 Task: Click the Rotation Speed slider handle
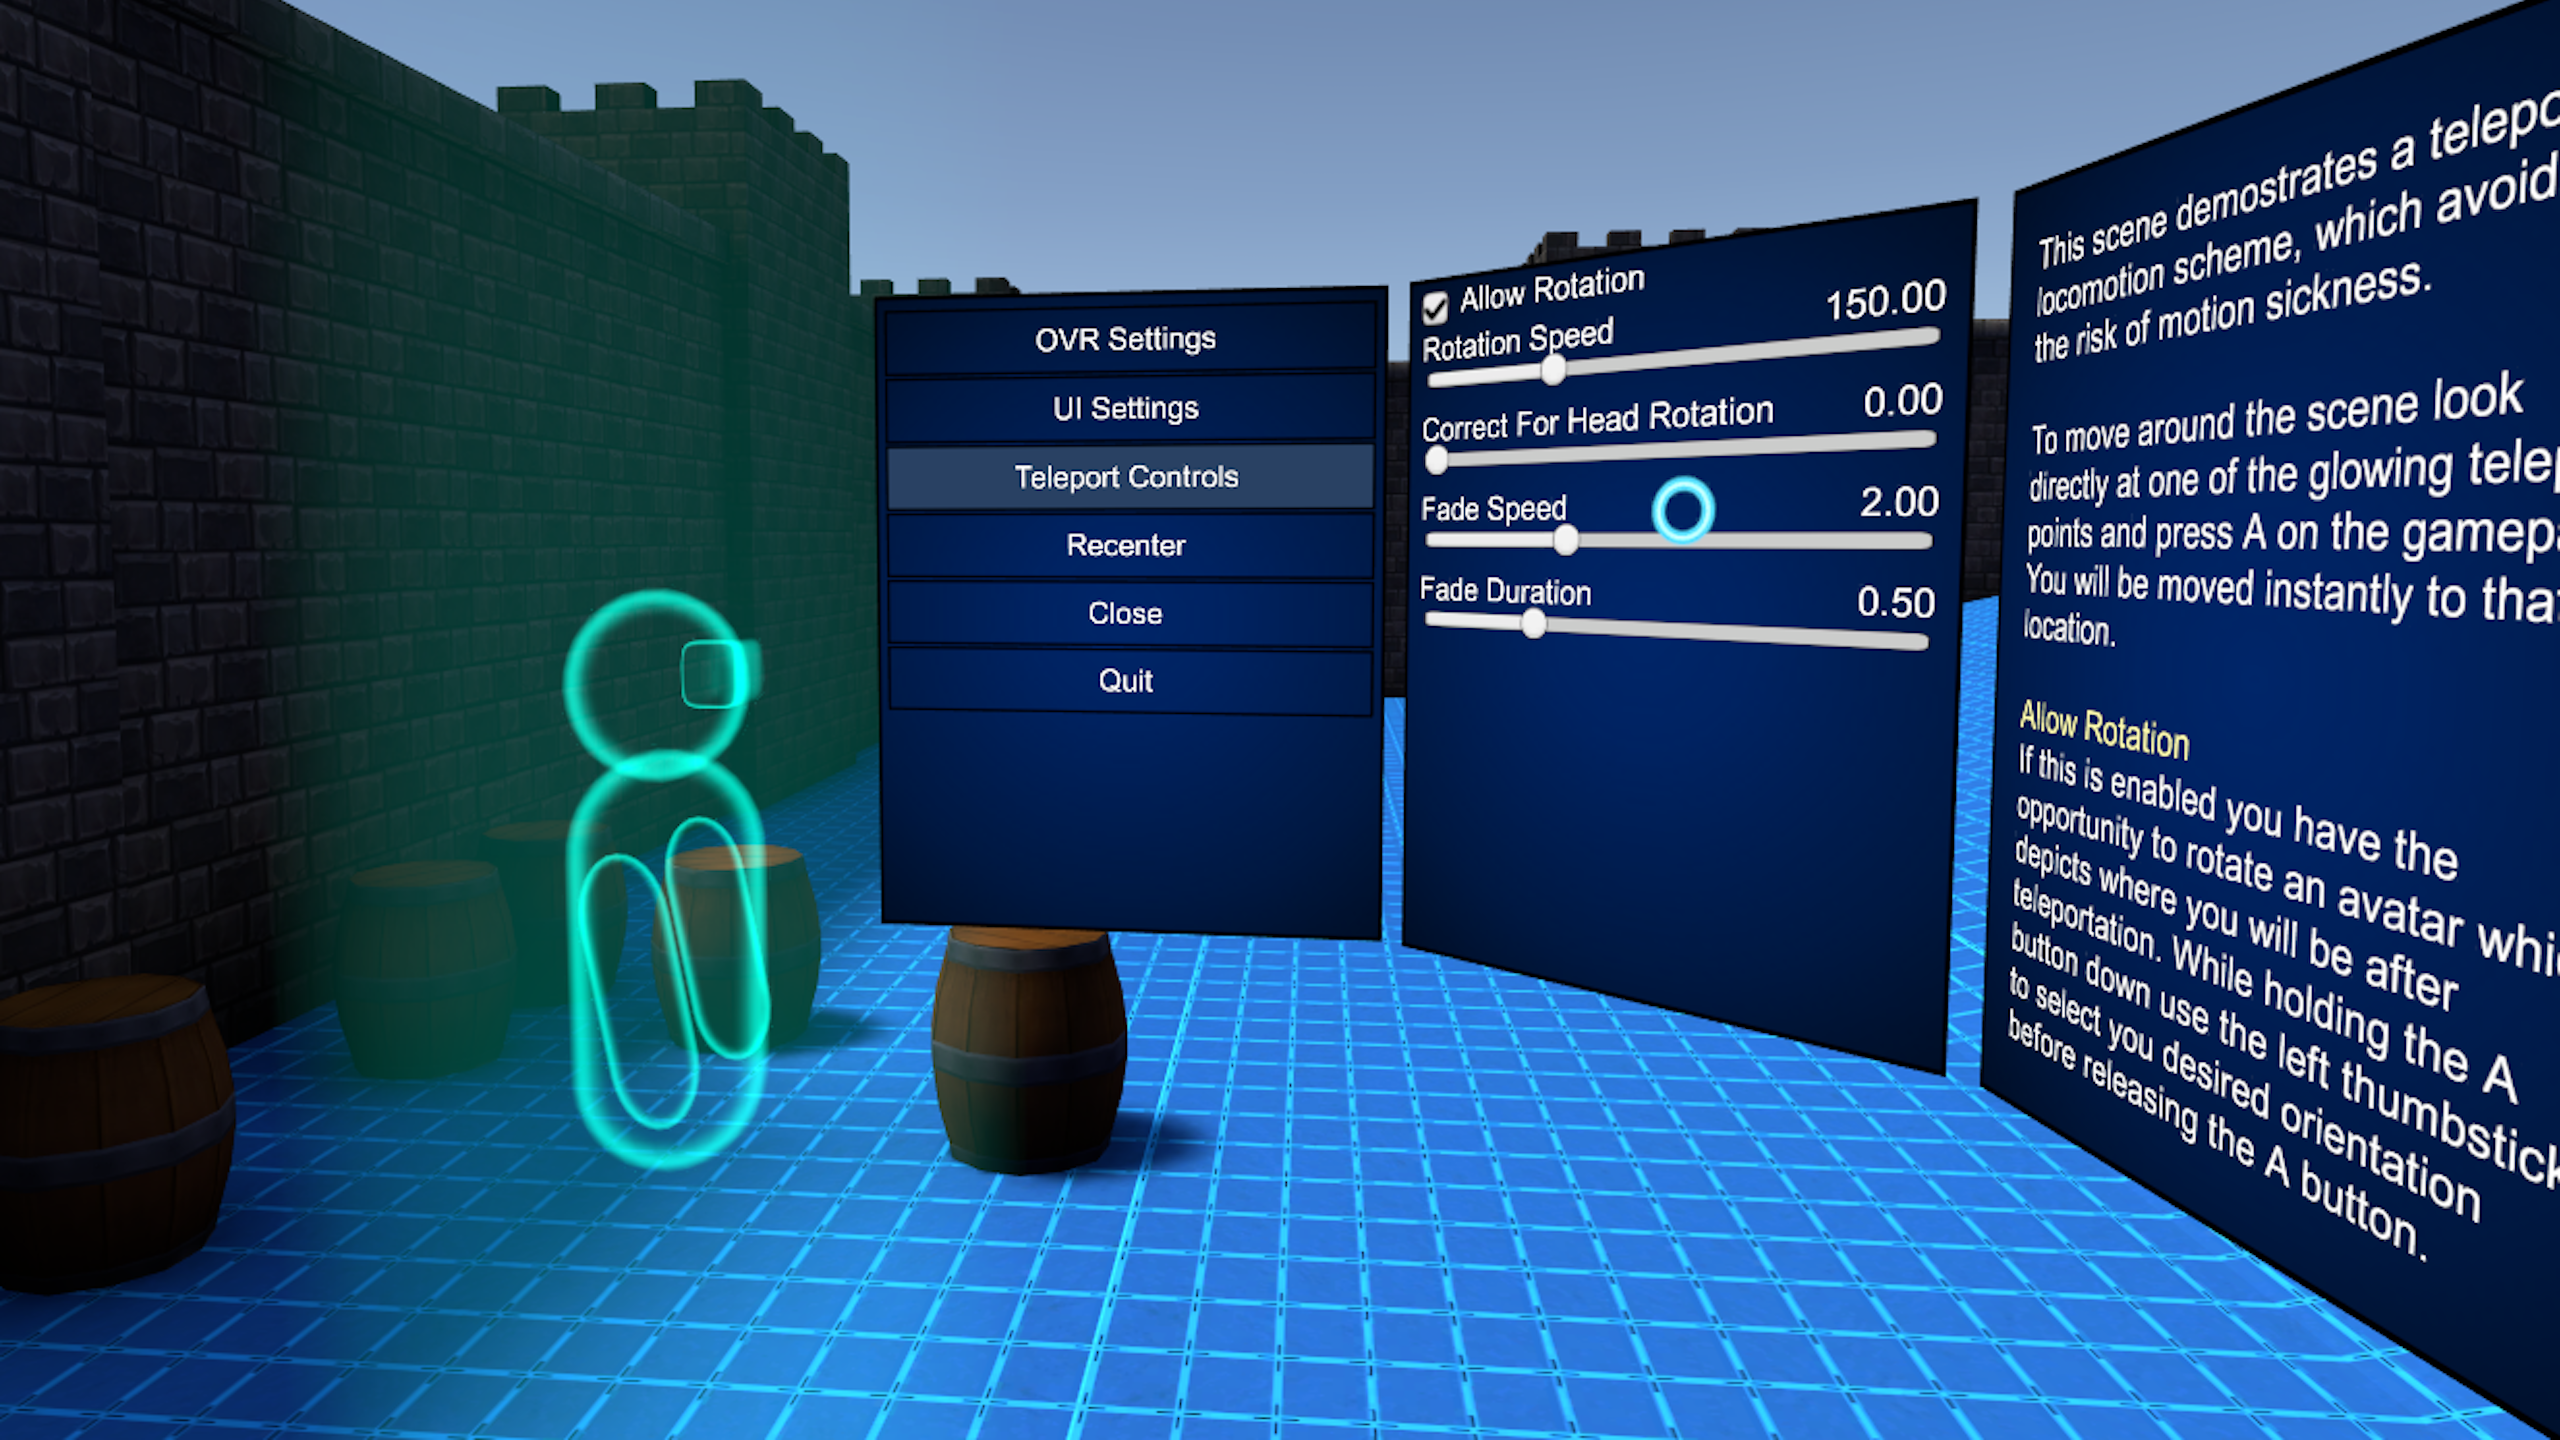1552,371
